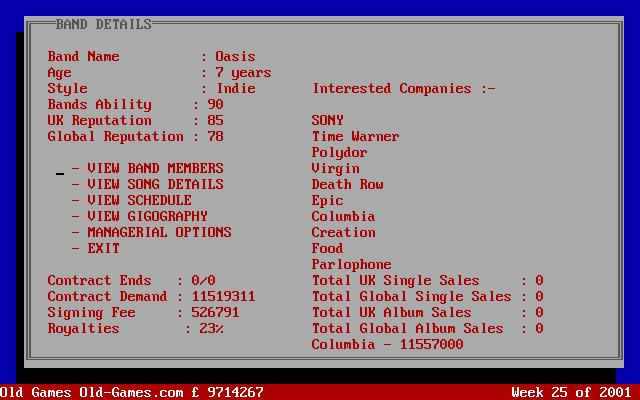The height and width of the screenshot is (400, 640).
Task: Click Contract Demand figure 11519311
Action: pyautogui.click(x=224, y=296)
